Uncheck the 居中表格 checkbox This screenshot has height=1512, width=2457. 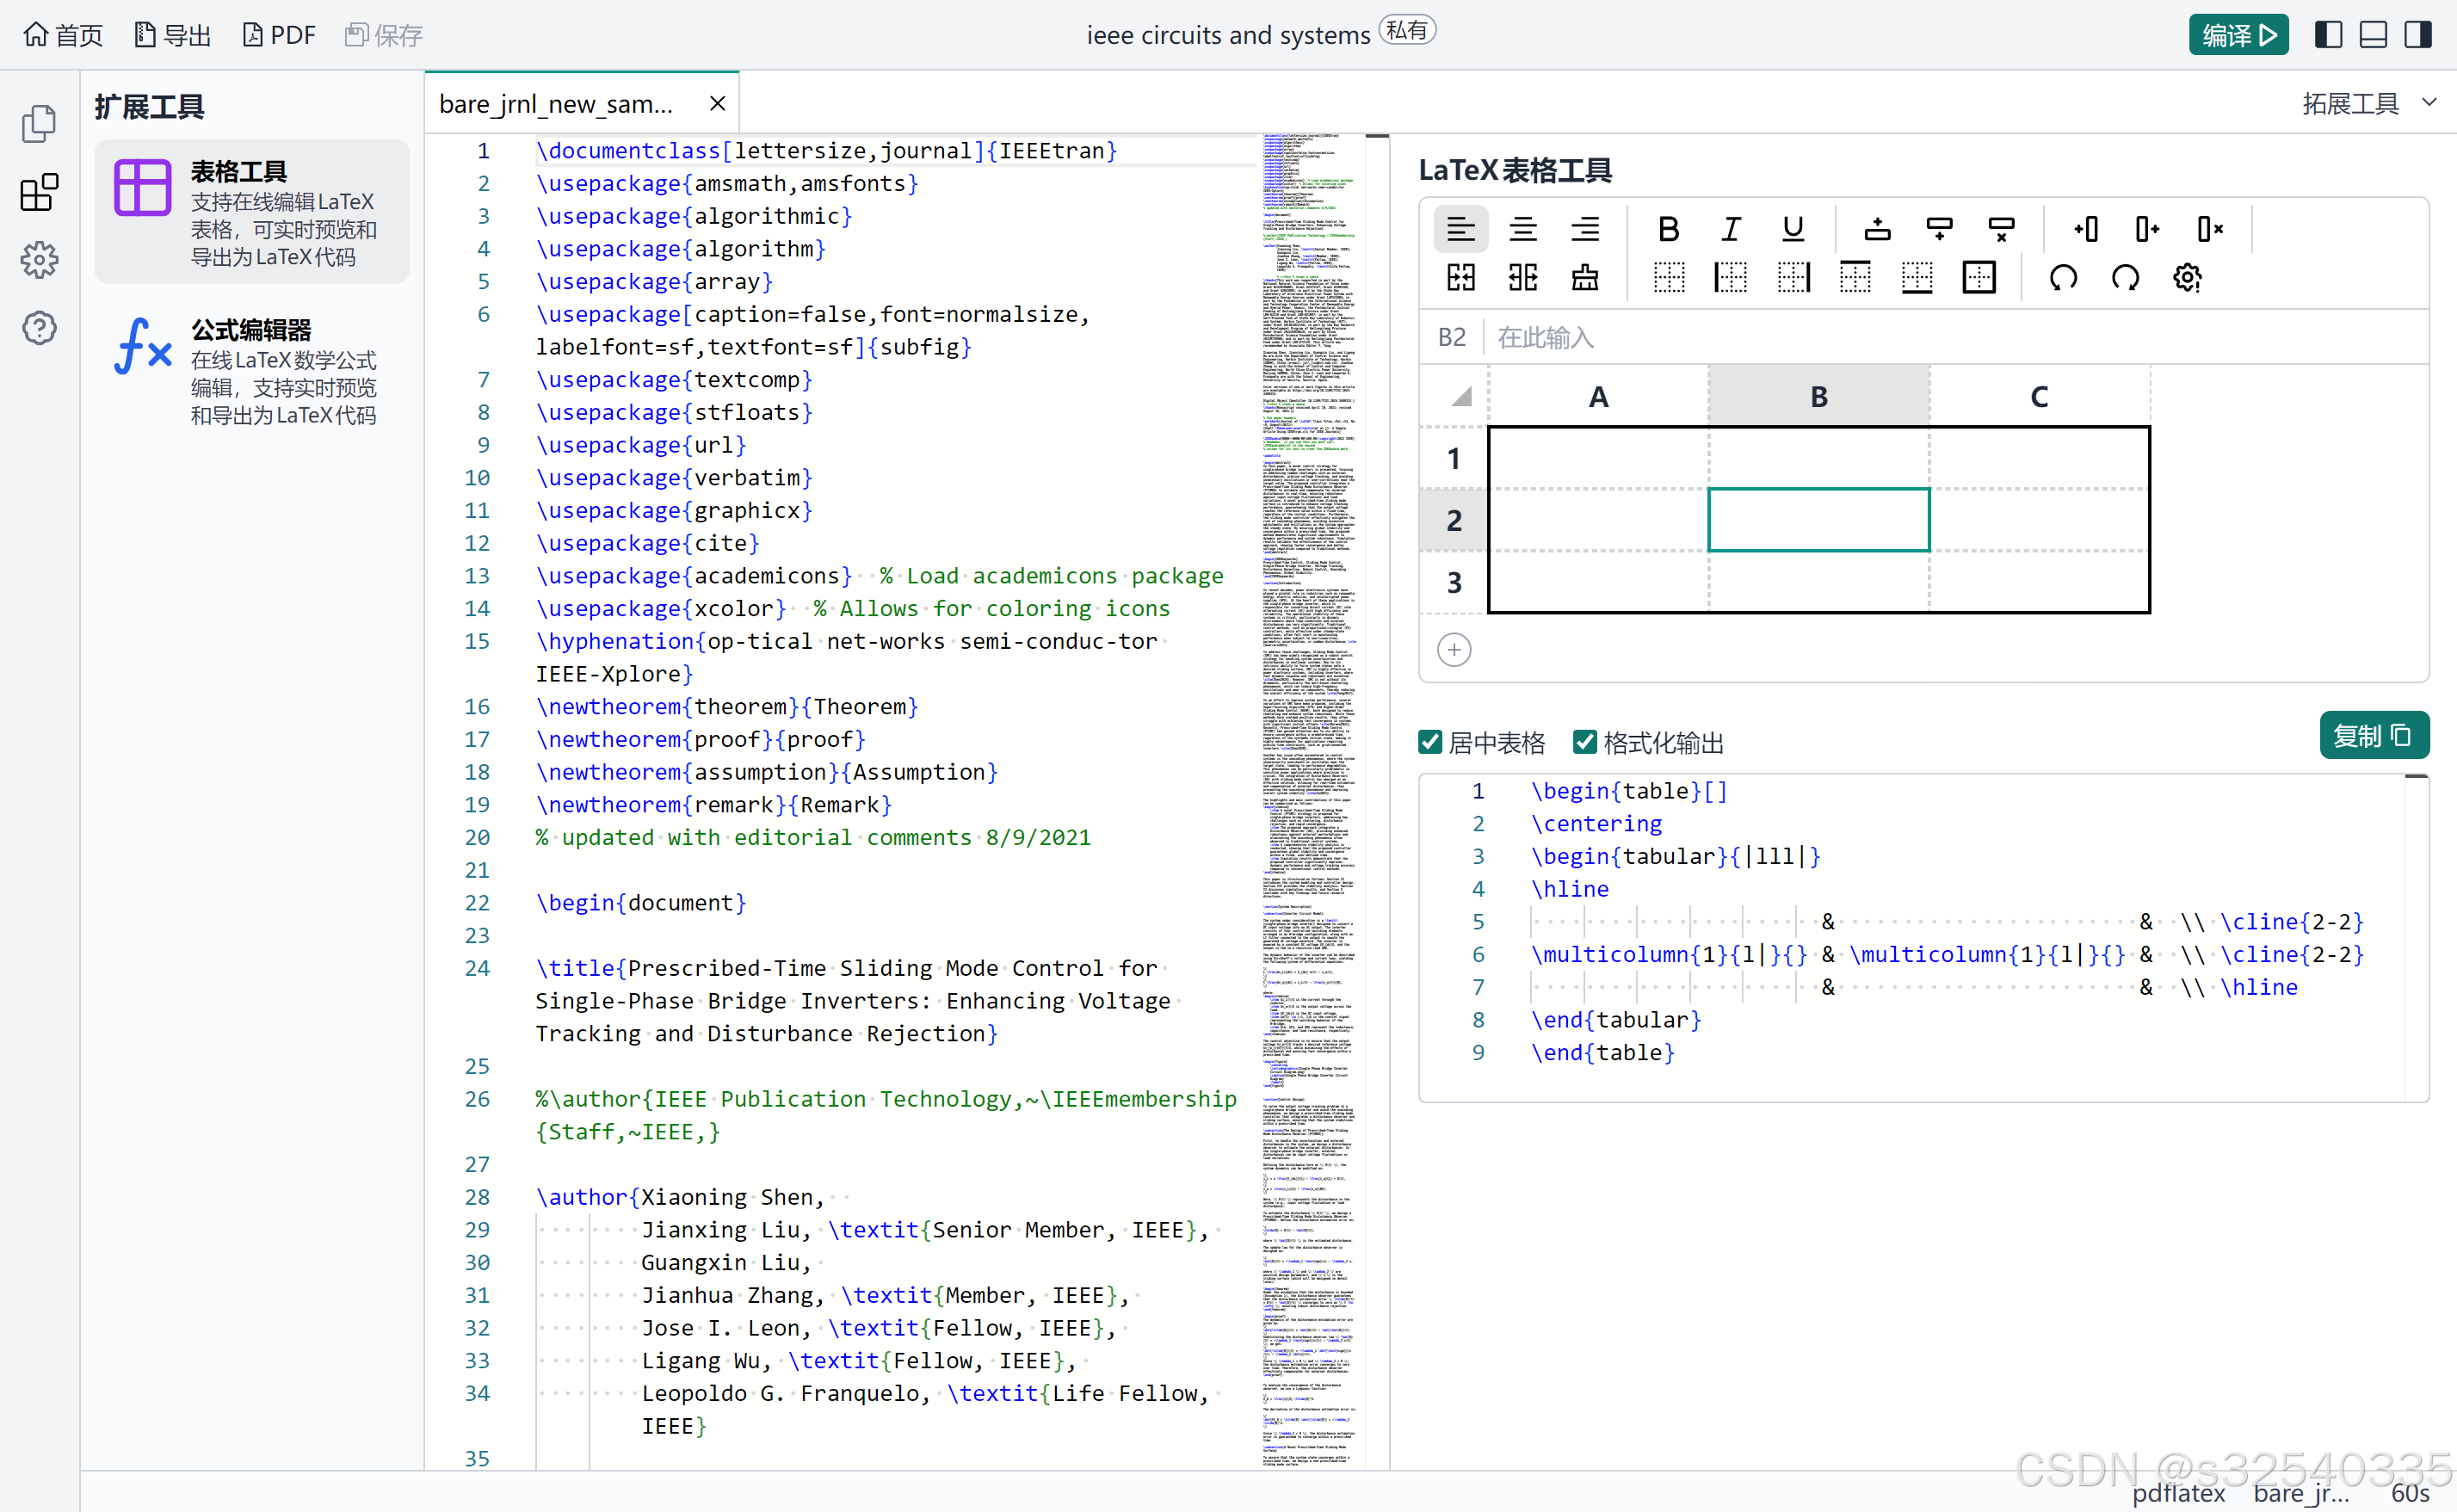point(1430,742)
